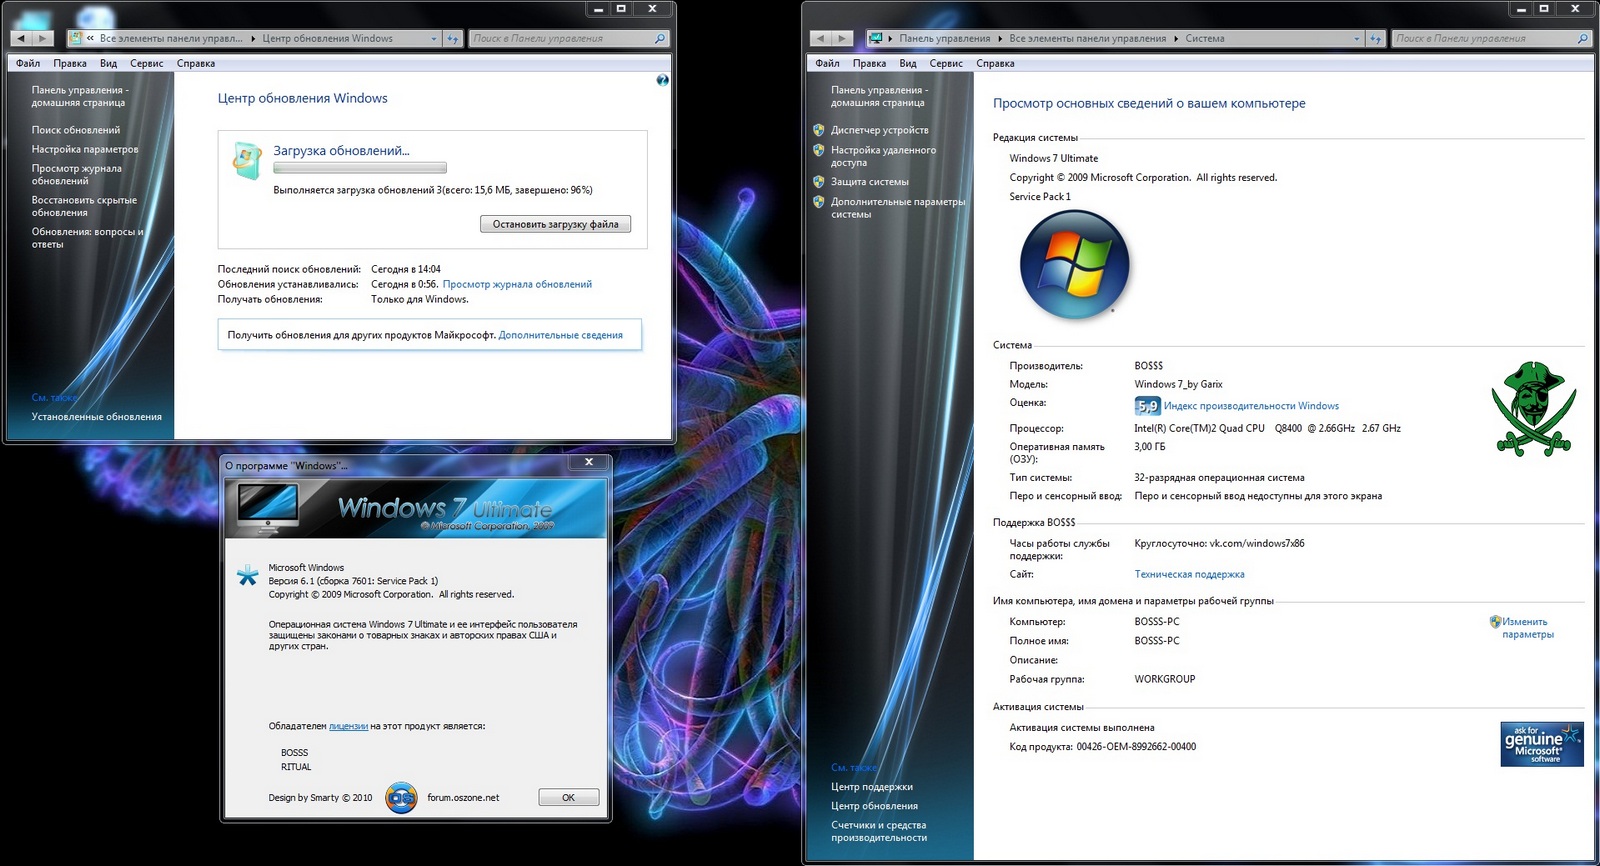
Task: Click shield icon next to Защита системы
Action: 819,182
